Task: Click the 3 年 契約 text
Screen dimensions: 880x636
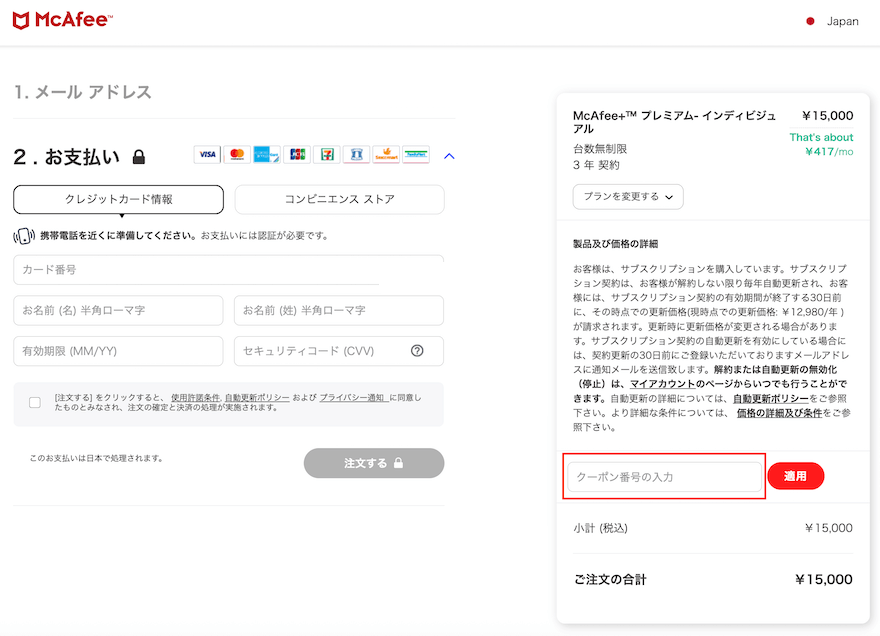Action: (x=596, y=165)
